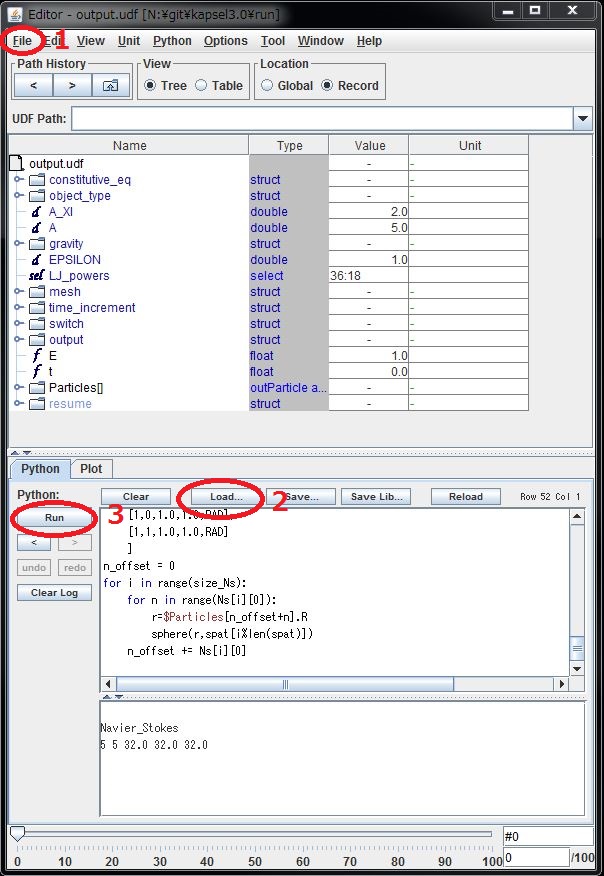Click the double-type icon beside A_XI
Viewport: 604px width, 876px height.
coord(36,212)
